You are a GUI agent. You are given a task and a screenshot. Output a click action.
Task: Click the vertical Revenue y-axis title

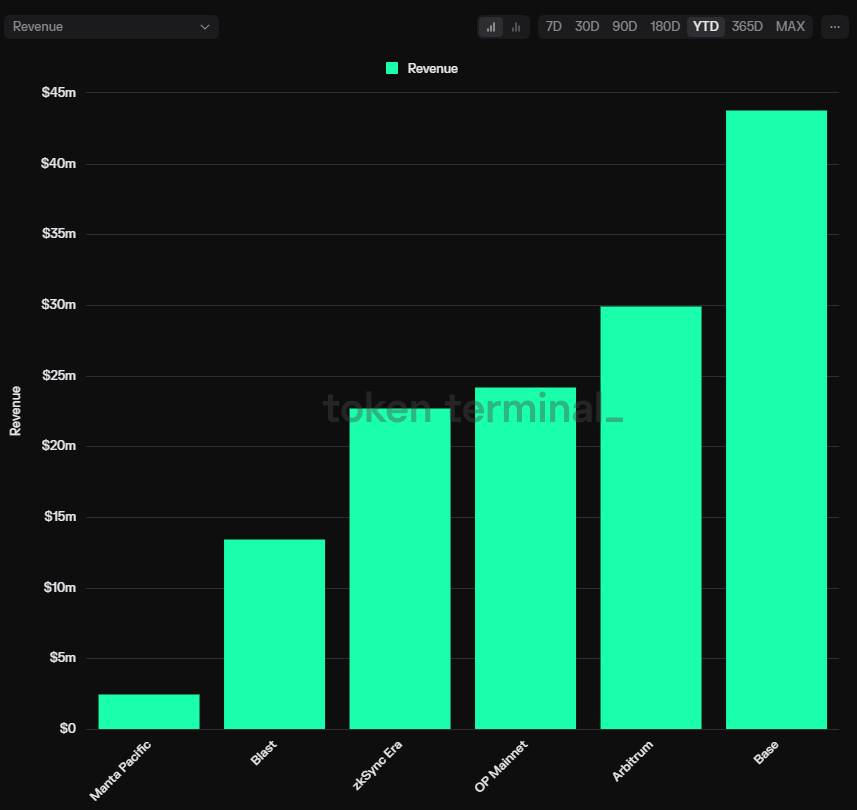tap(15, 410)
